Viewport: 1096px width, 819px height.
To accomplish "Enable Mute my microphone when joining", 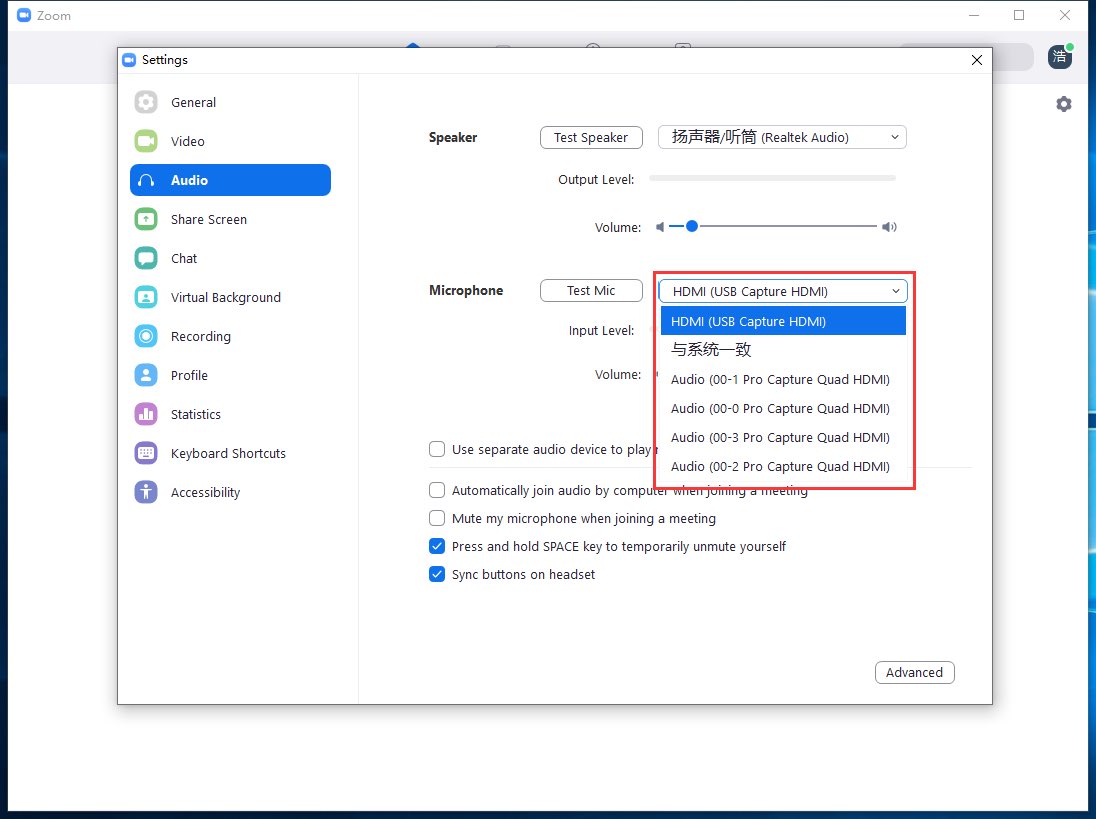I will (x=437, y=519).
